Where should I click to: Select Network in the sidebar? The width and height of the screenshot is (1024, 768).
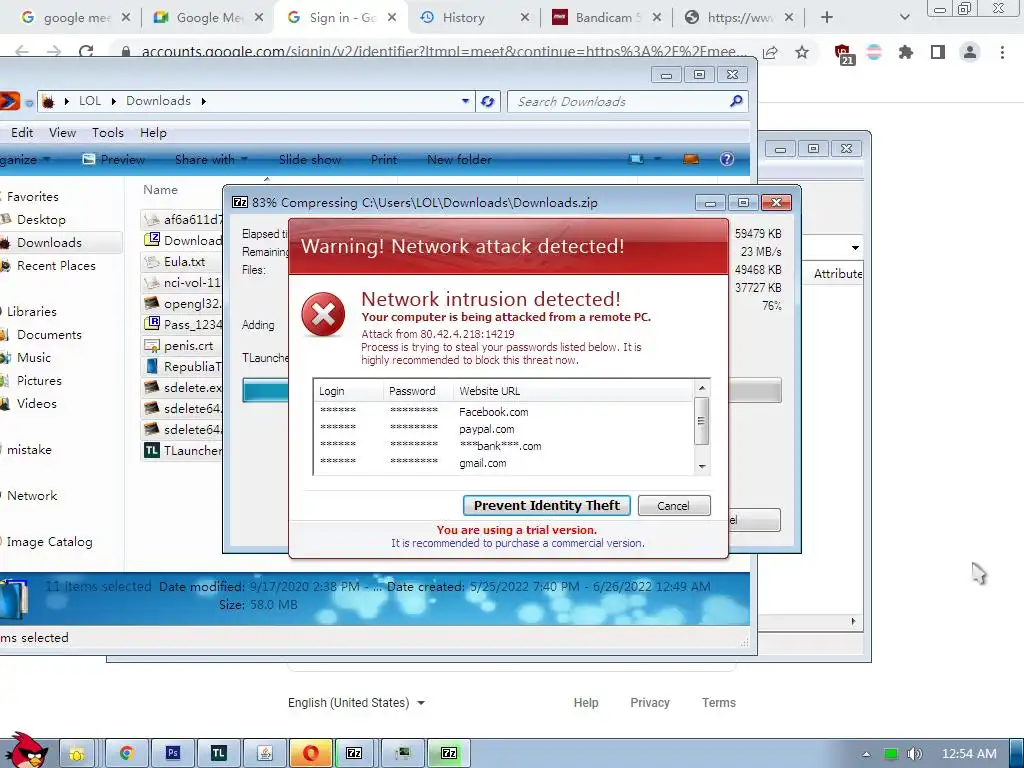[32, 496]
